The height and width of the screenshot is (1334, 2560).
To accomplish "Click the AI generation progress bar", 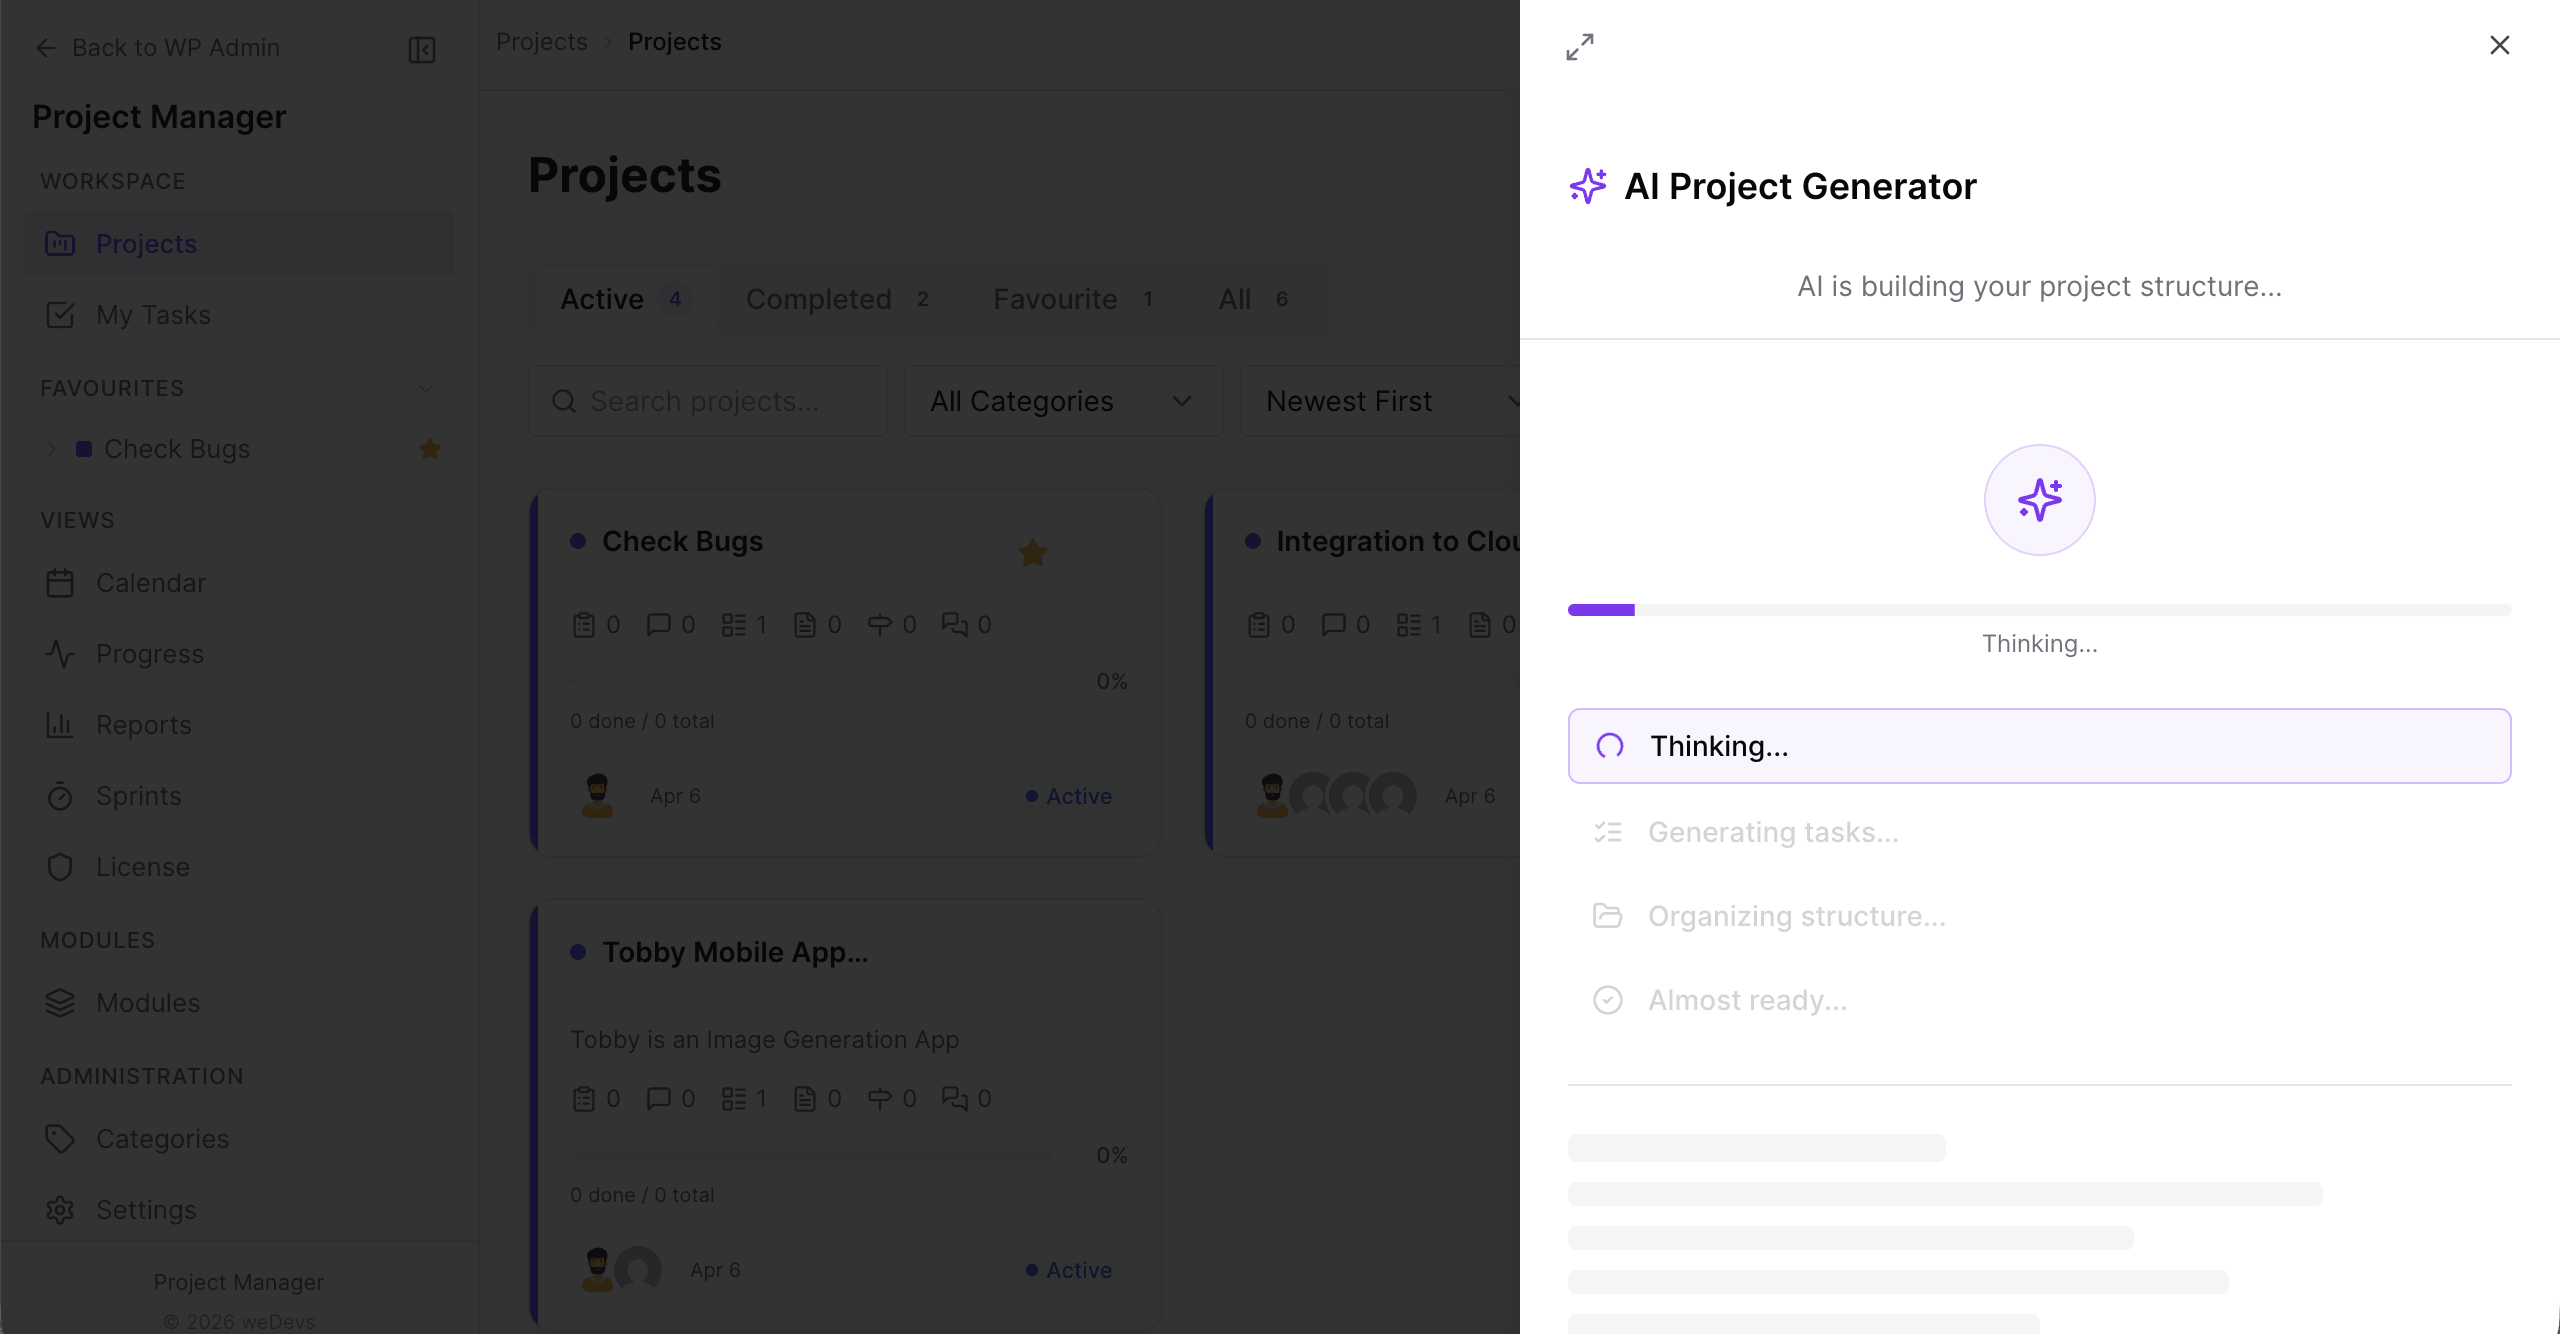I will click(x=2040, y=609).
